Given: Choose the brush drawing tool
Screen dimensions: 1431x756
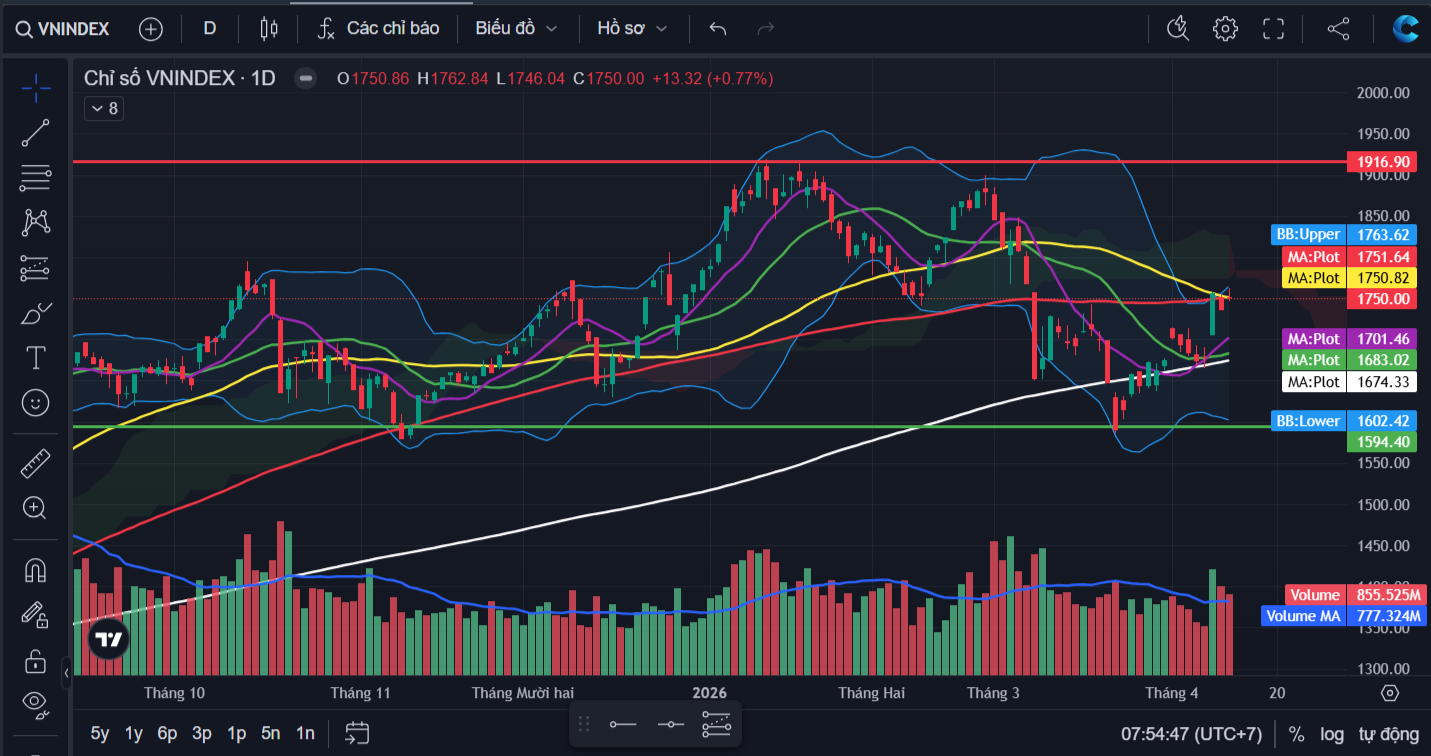Looking at the screenshot, I should (x=36, y=313).
